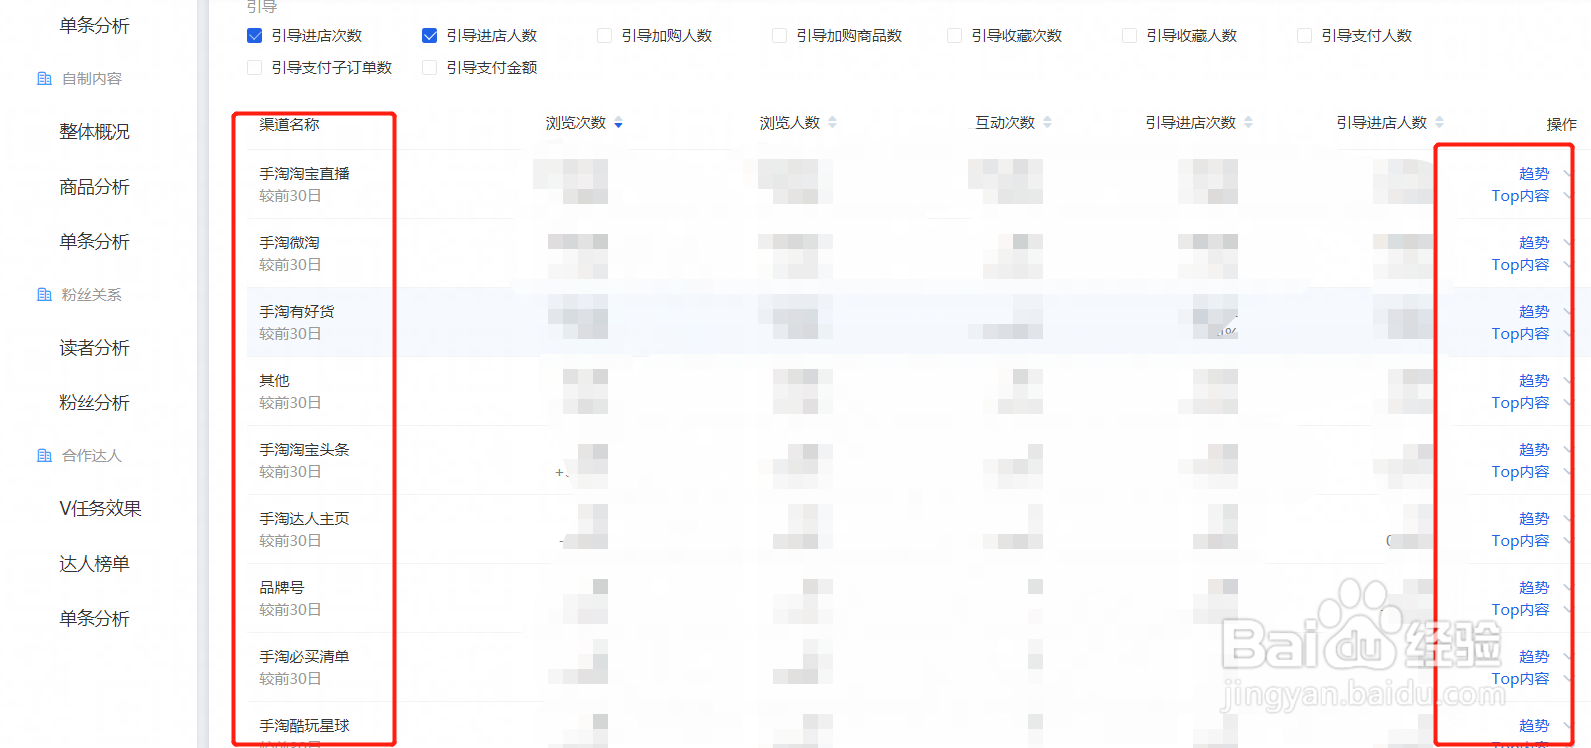Open Top内容 for 手淘淘宝直播 row

tap(1520, 196)
